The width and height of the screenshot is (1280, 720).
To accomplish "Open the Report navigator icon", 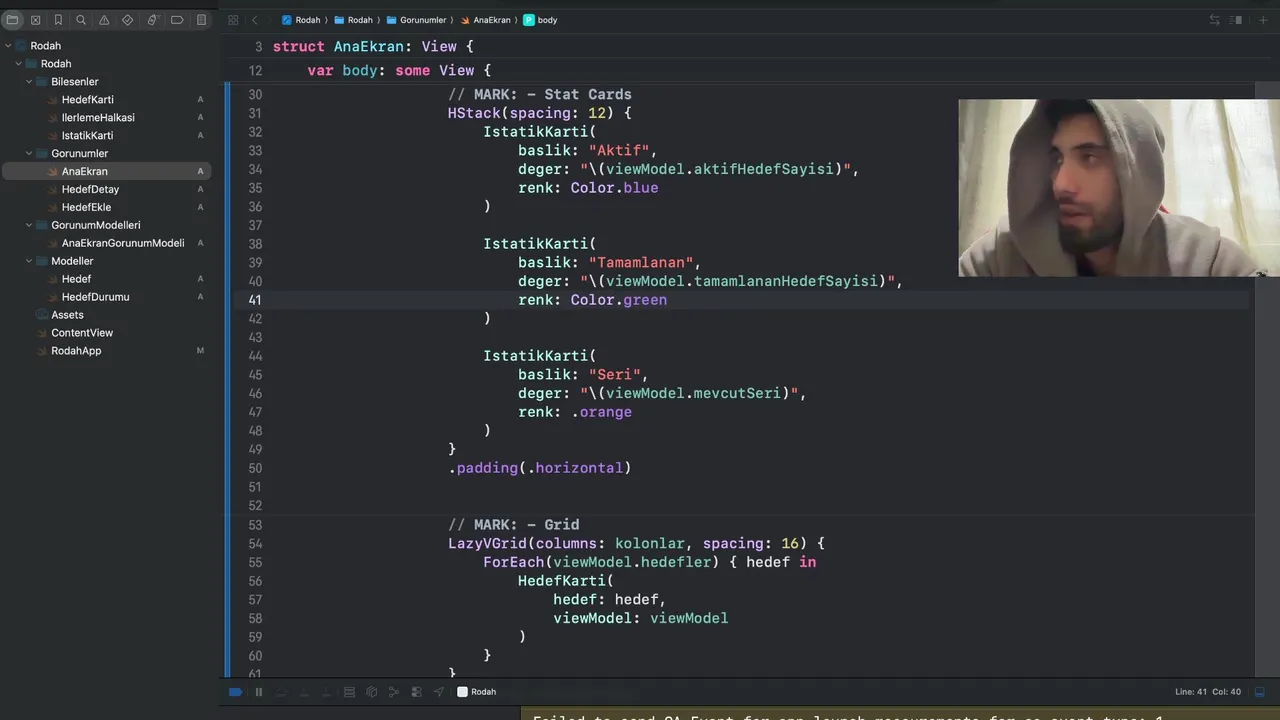I will tap(201, 20).
